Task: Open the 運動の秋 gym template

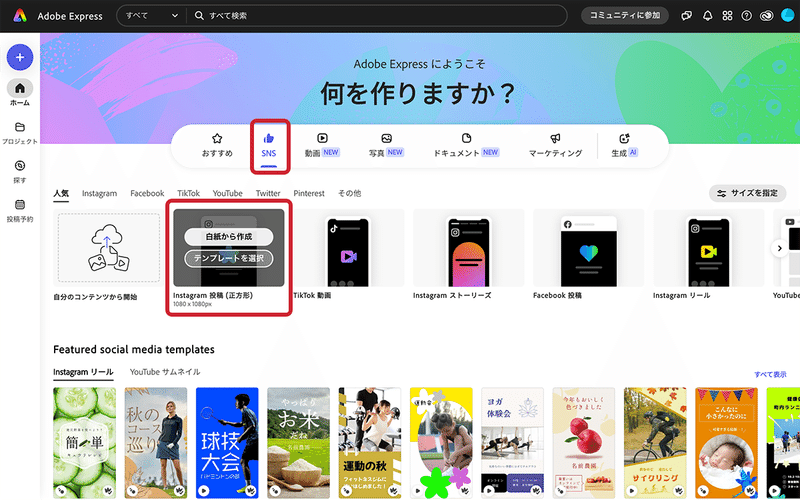Action: point(370,443)
